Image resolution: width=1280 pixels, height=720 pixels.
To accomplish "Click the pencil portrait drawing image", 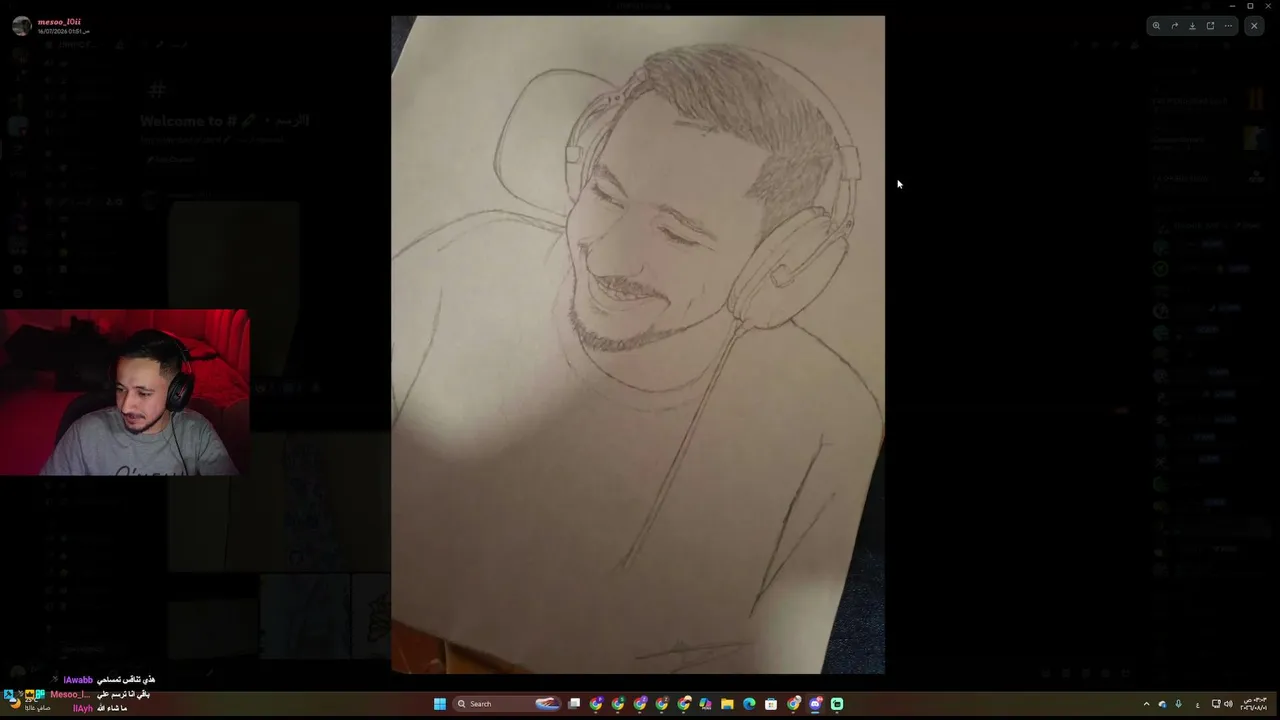I will [638, 344].
